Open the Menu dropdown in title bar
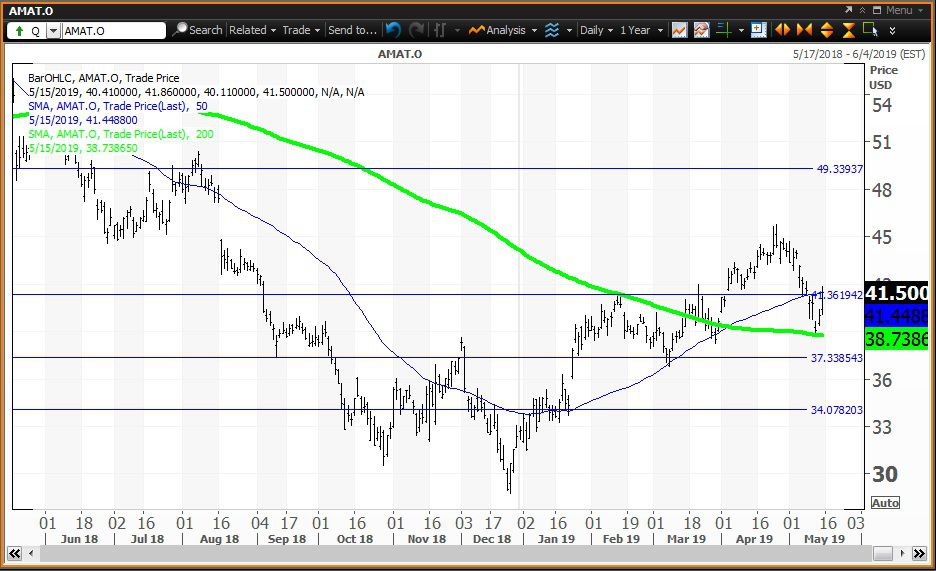Image resolution: width=936 pixels, height=571 pixels. 903,10
